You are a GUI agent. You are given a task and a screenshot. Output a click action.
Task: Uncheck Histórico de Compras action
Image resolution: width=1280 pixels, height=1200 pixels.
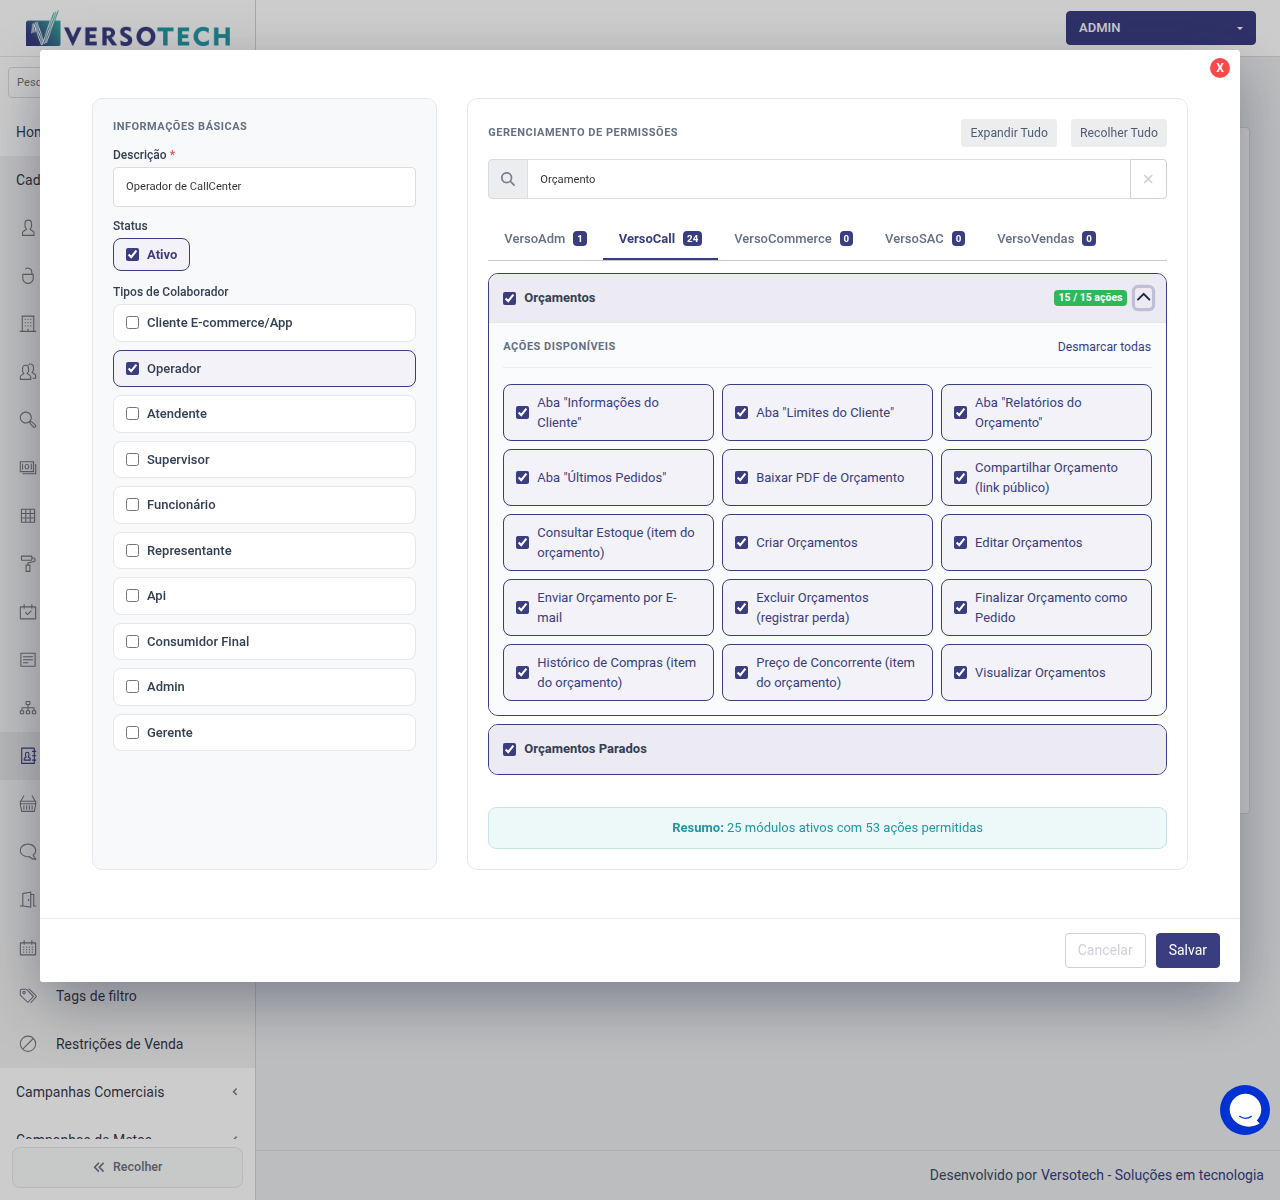coord(523,673)
